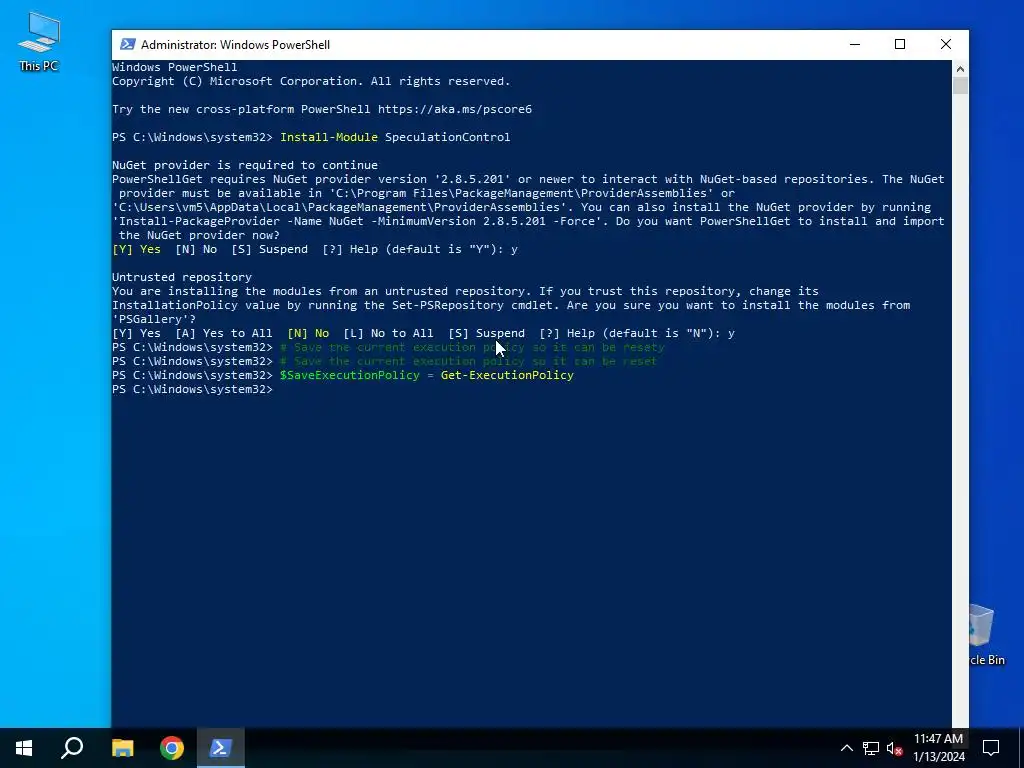
Task: Click the 'Administrator: Windows PowerShell' title text
Action: (236, 45)
